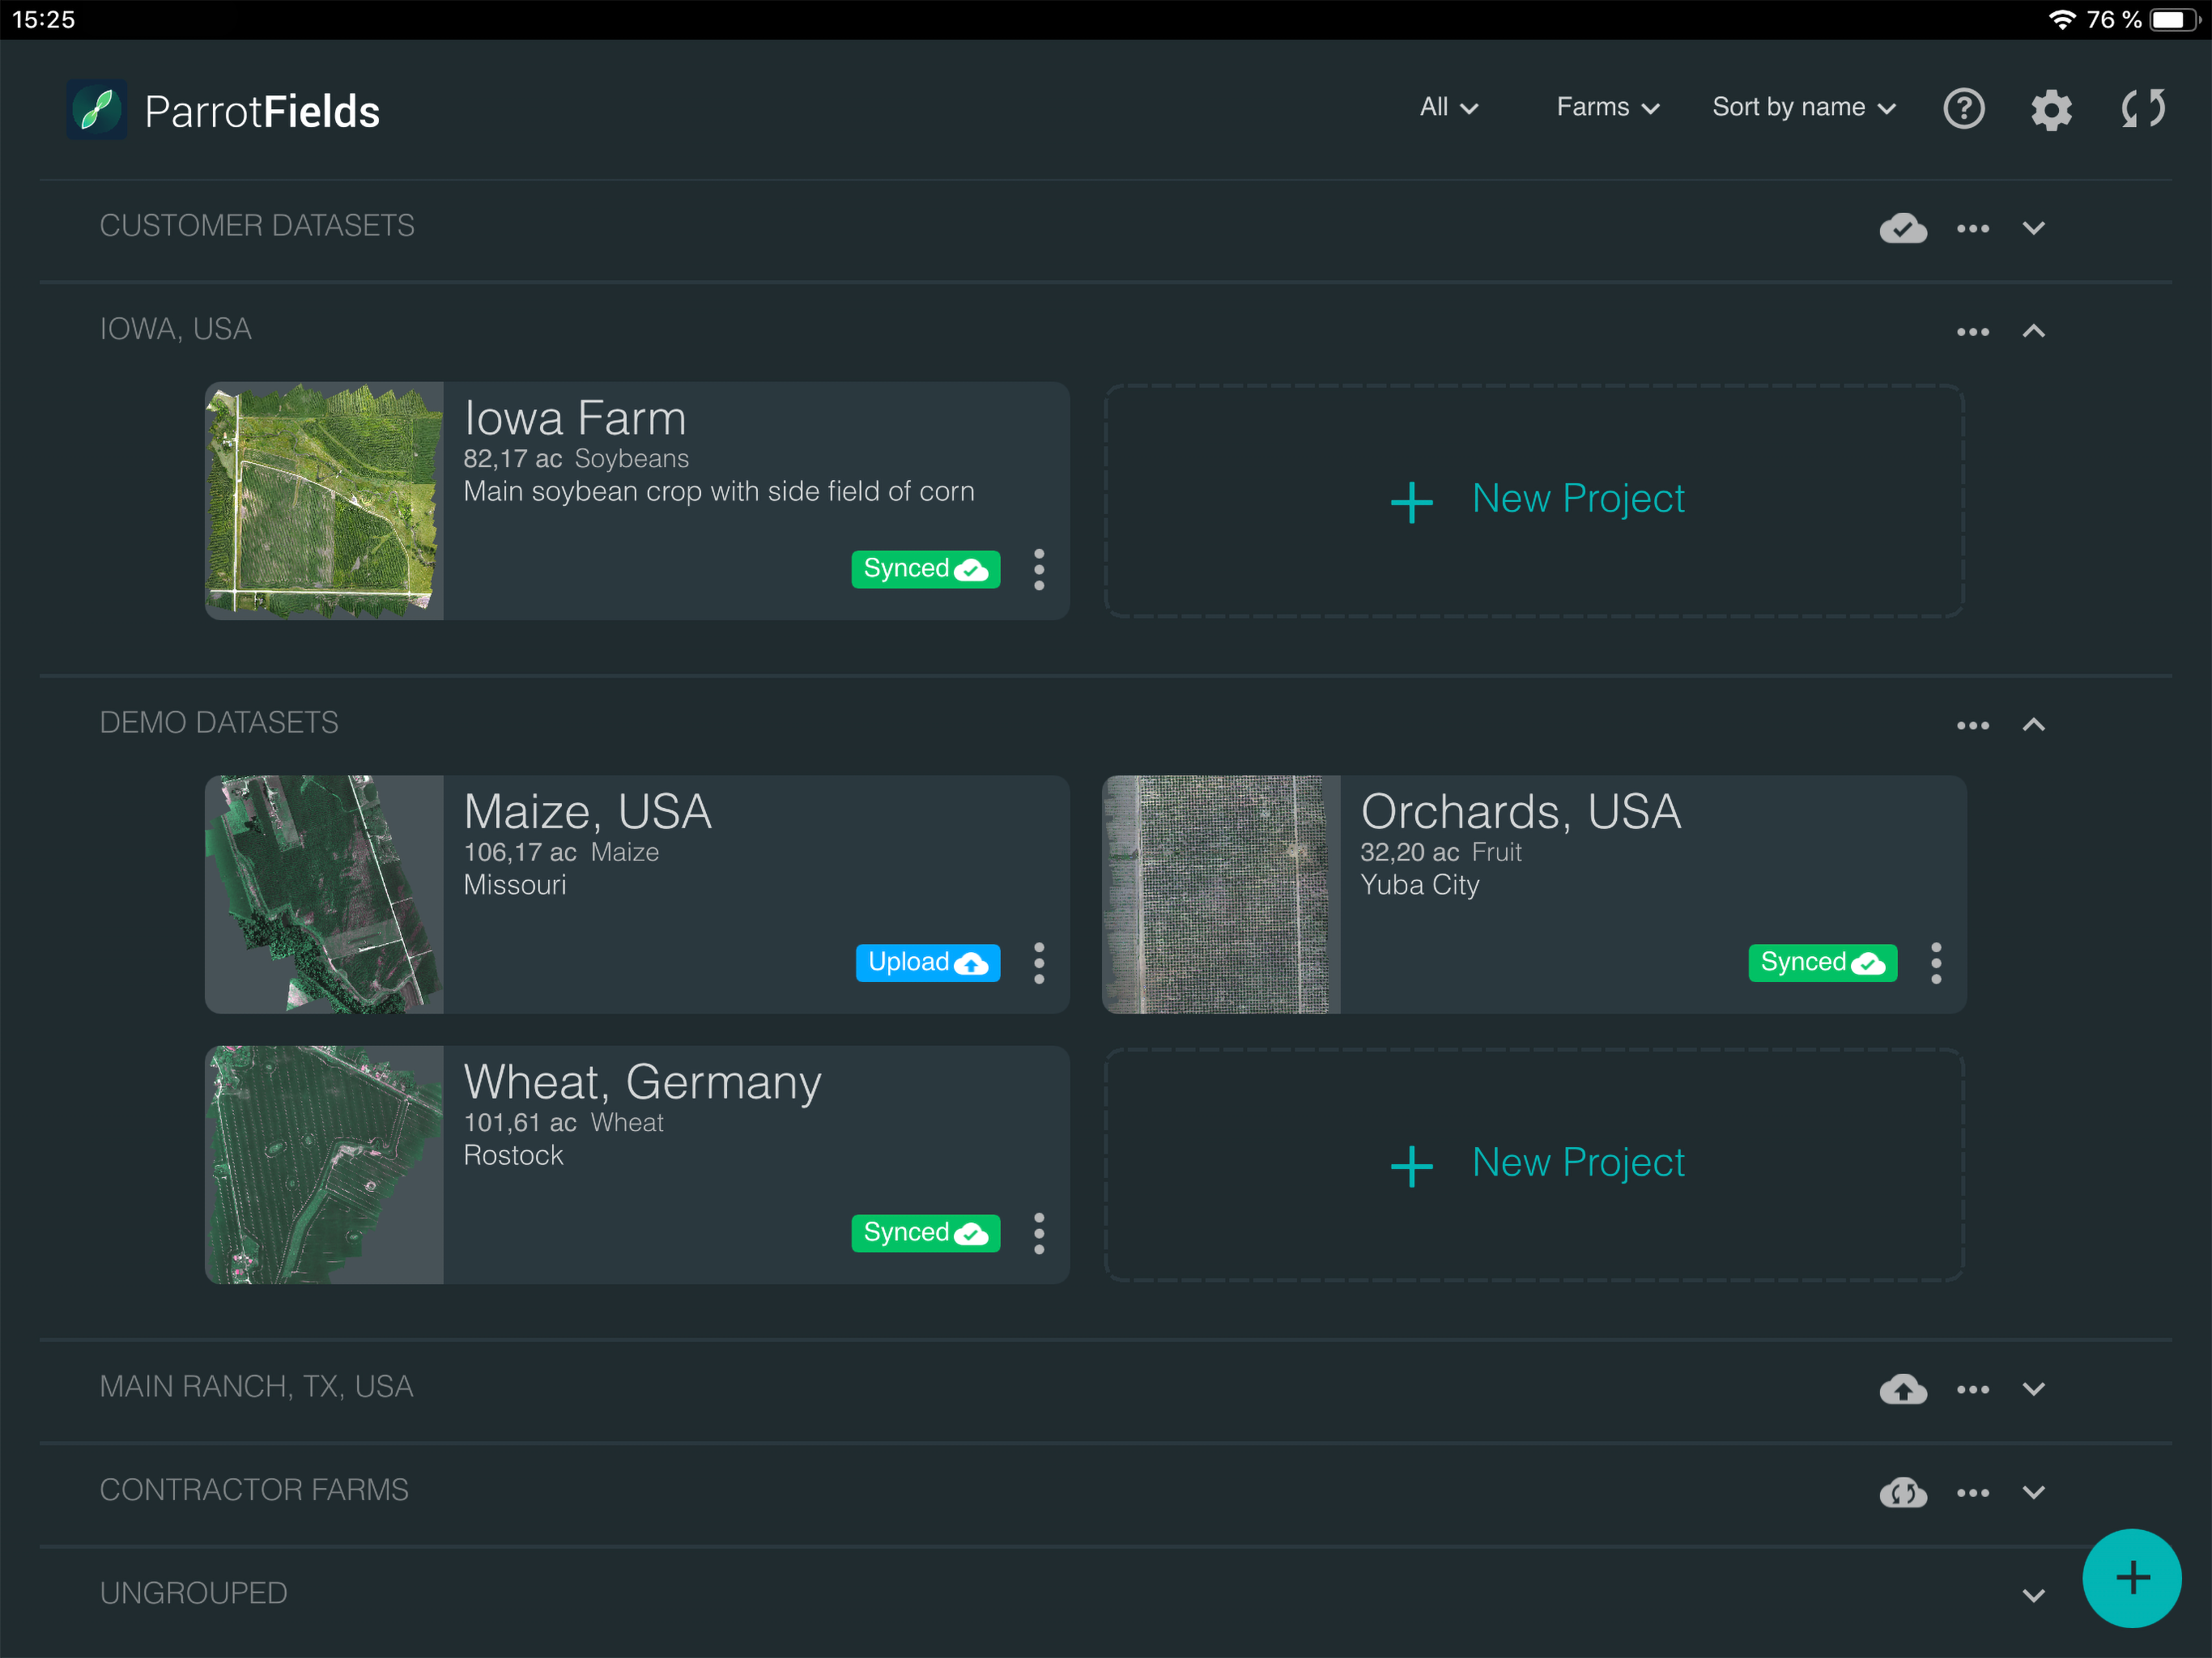Expand the Ungrouped section

(2033, 1595)
